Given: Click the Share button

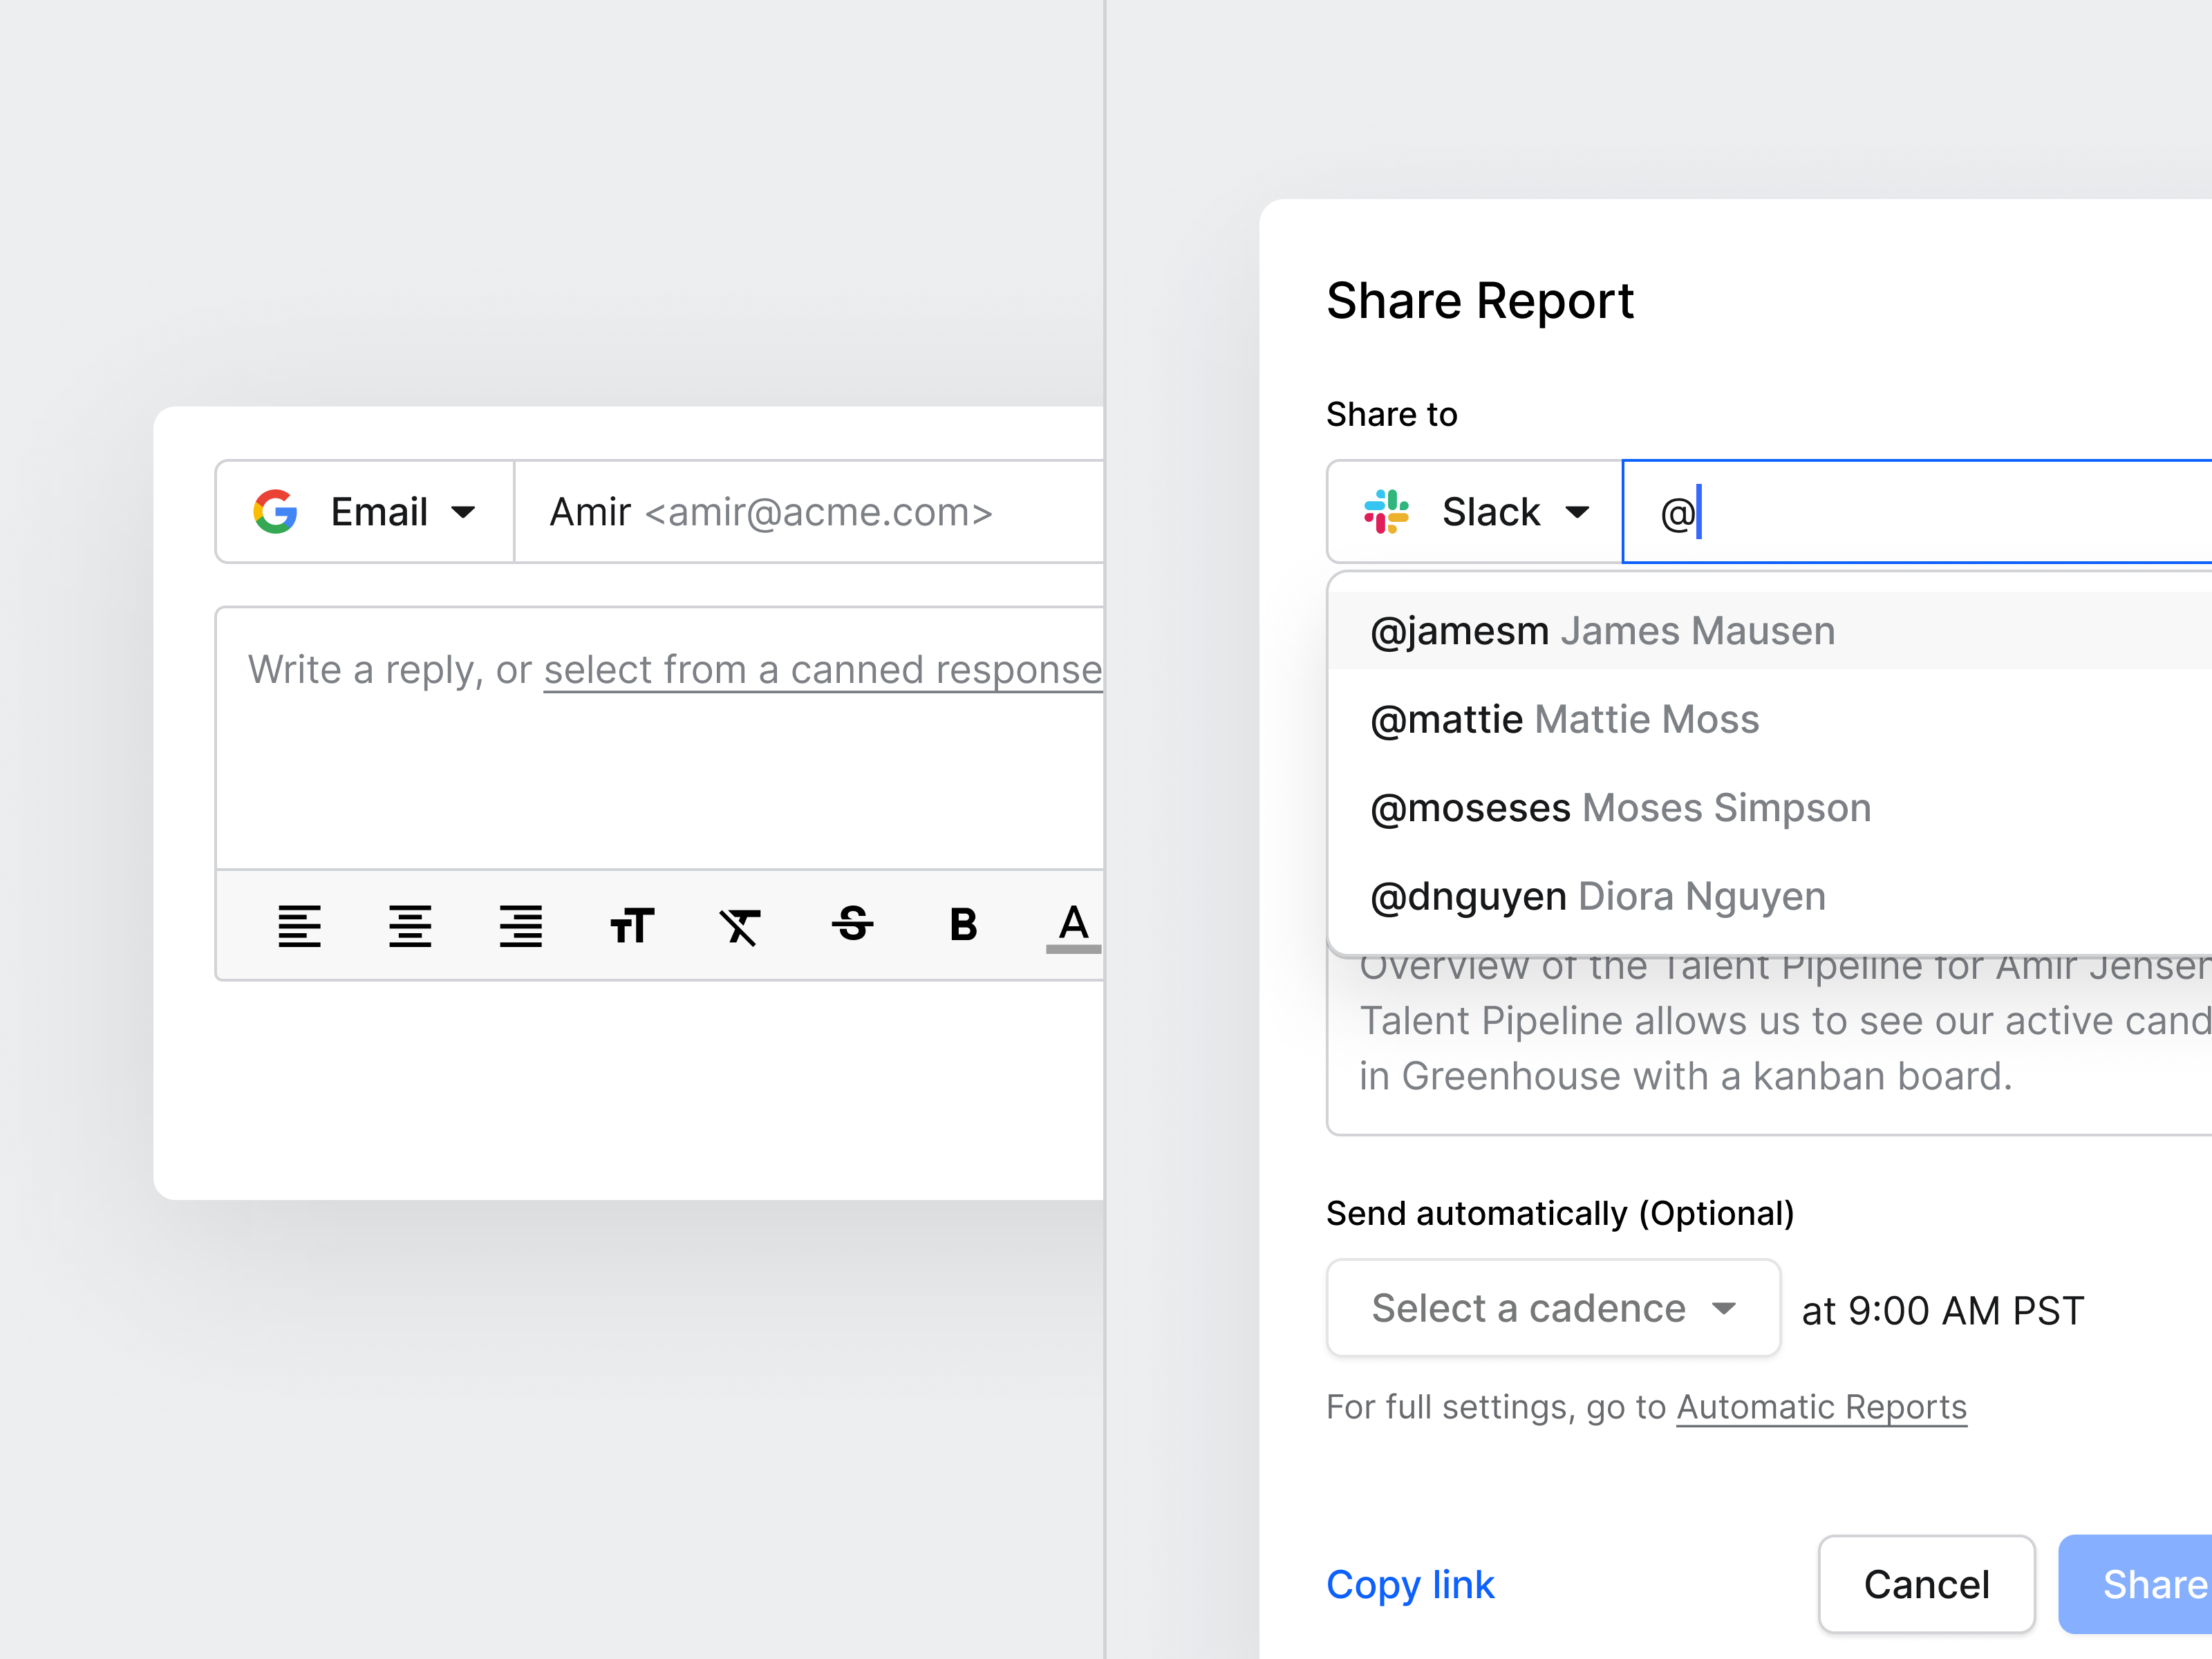Looking at the screenshot, I should [x=2136, y=1585].
